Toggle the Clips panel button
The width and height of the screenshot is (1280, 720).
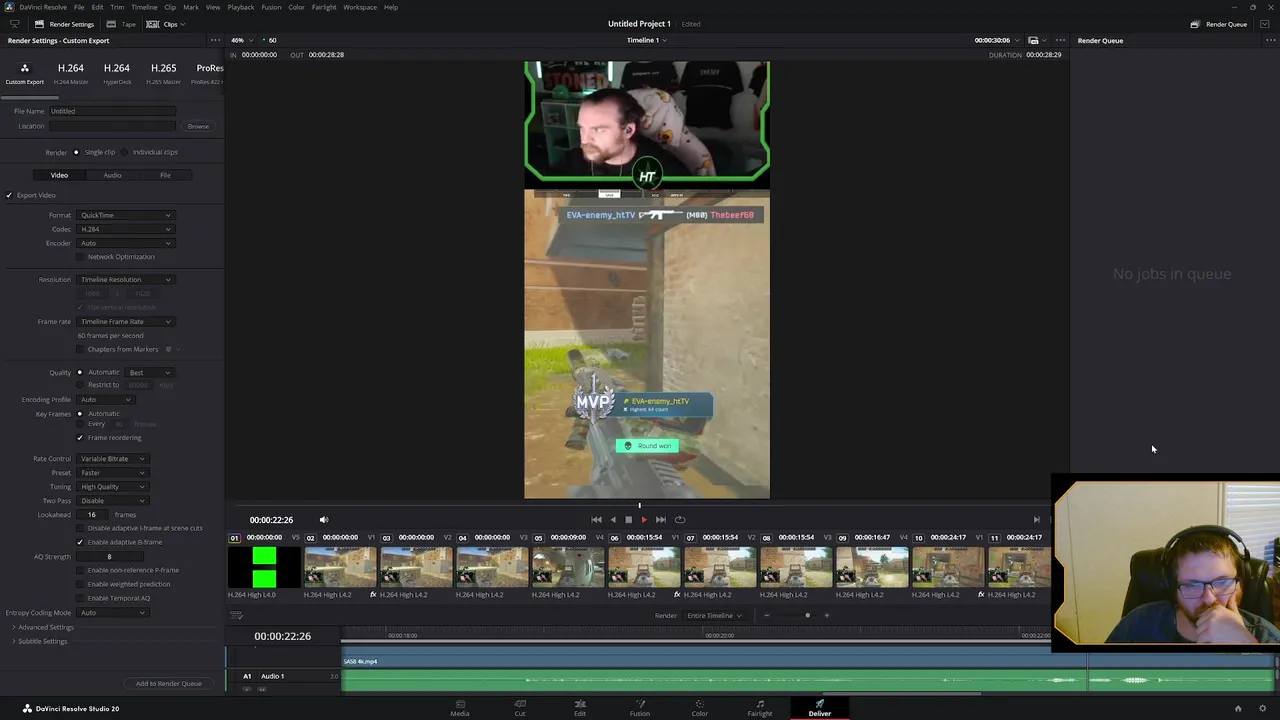click(x=163, y=24)
